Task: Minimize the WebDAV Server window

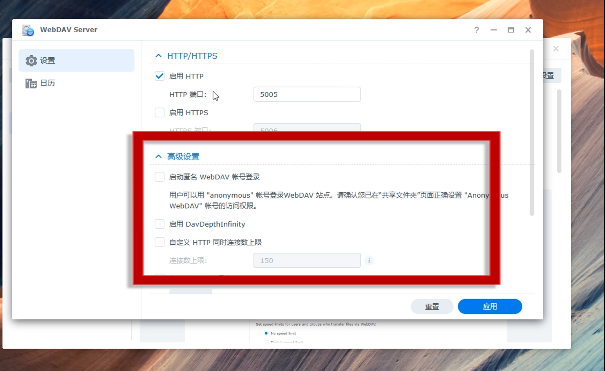Action: (x=493, y=30)
